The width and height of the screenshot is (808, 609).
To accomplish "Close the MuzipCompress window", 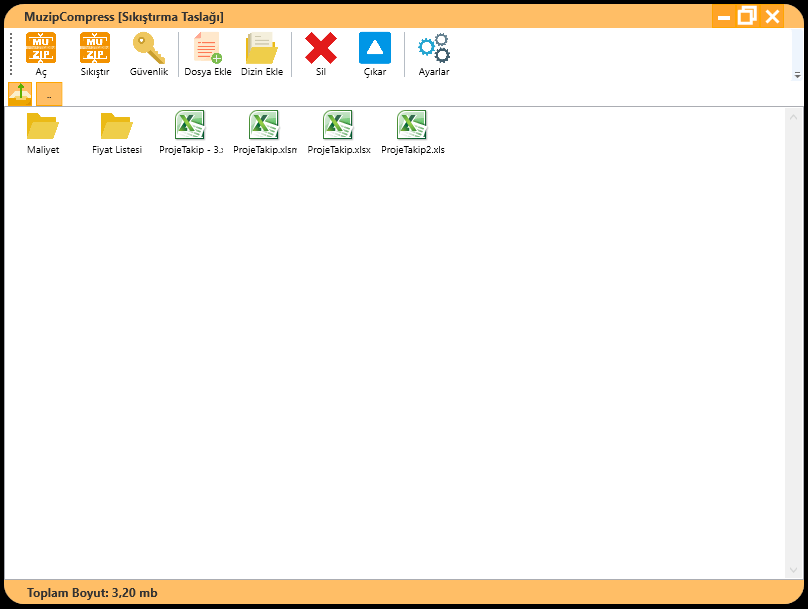I will 772,16.
